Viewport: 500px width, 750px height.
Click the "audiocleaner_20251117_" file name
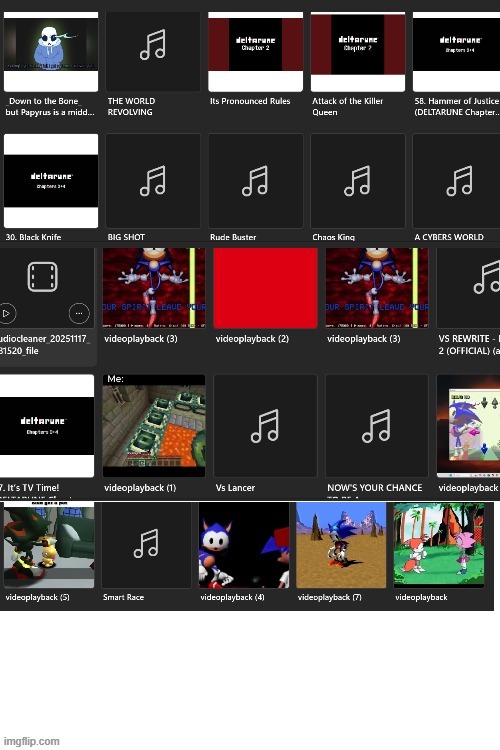pos(44,344)
